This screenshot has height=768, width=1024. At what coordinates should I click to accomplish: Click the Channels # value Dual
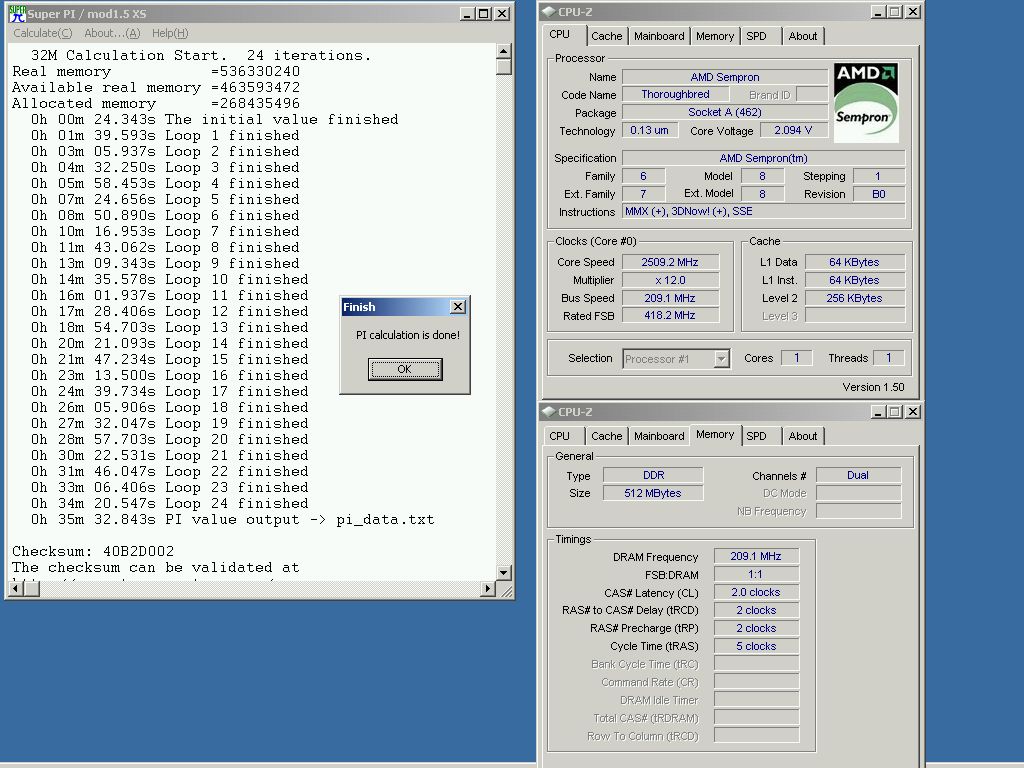tap(858, 475)
